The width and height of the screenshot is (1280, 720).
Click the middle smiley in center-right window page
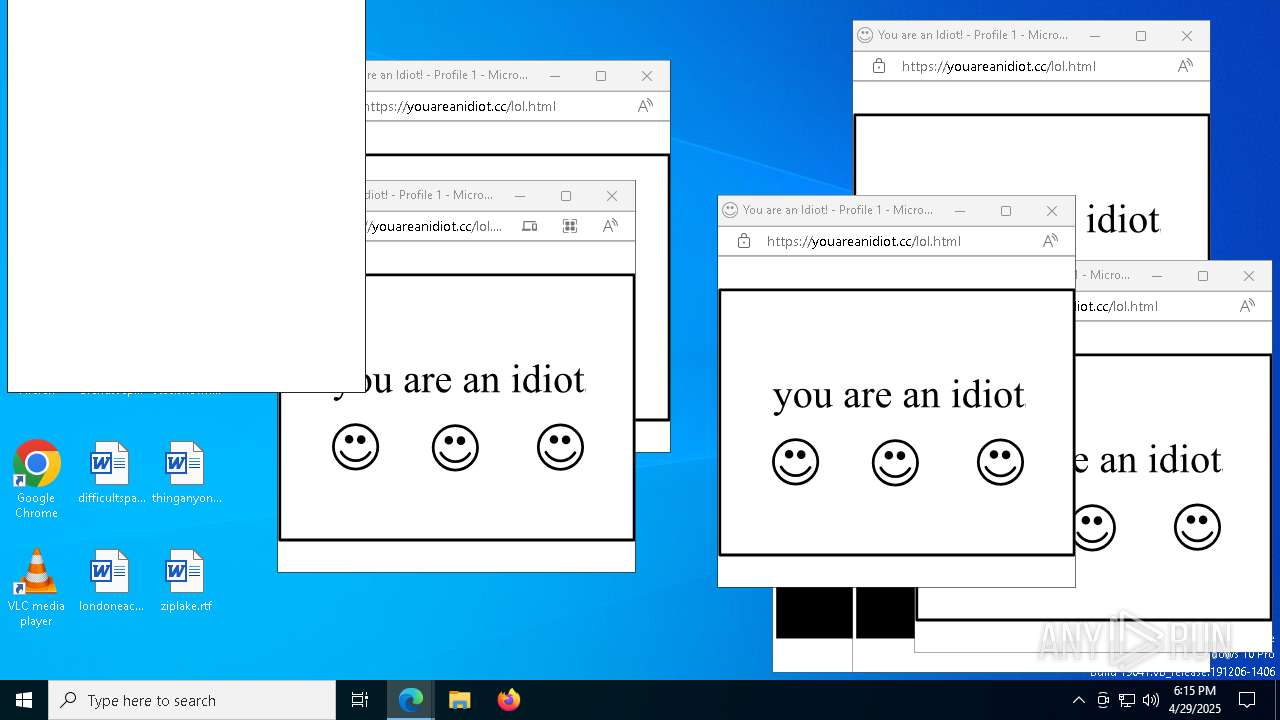[x=895, y=462]
